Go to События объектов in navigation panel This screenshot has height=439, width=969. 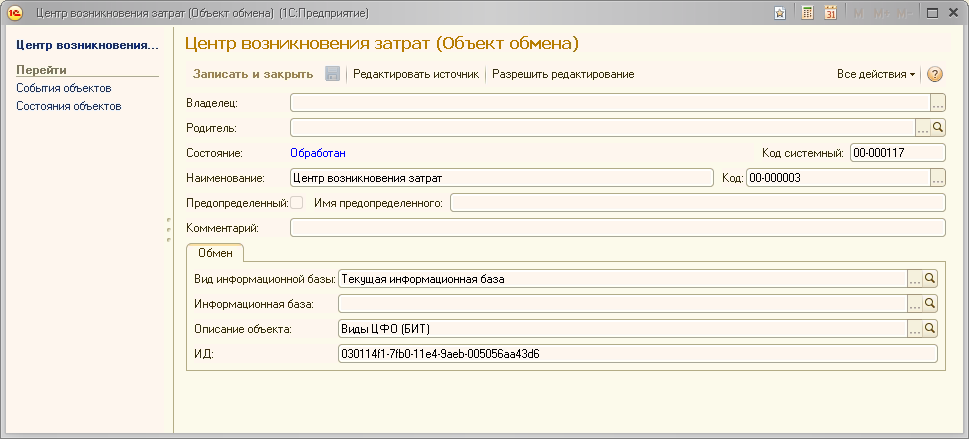click(63, 88)
